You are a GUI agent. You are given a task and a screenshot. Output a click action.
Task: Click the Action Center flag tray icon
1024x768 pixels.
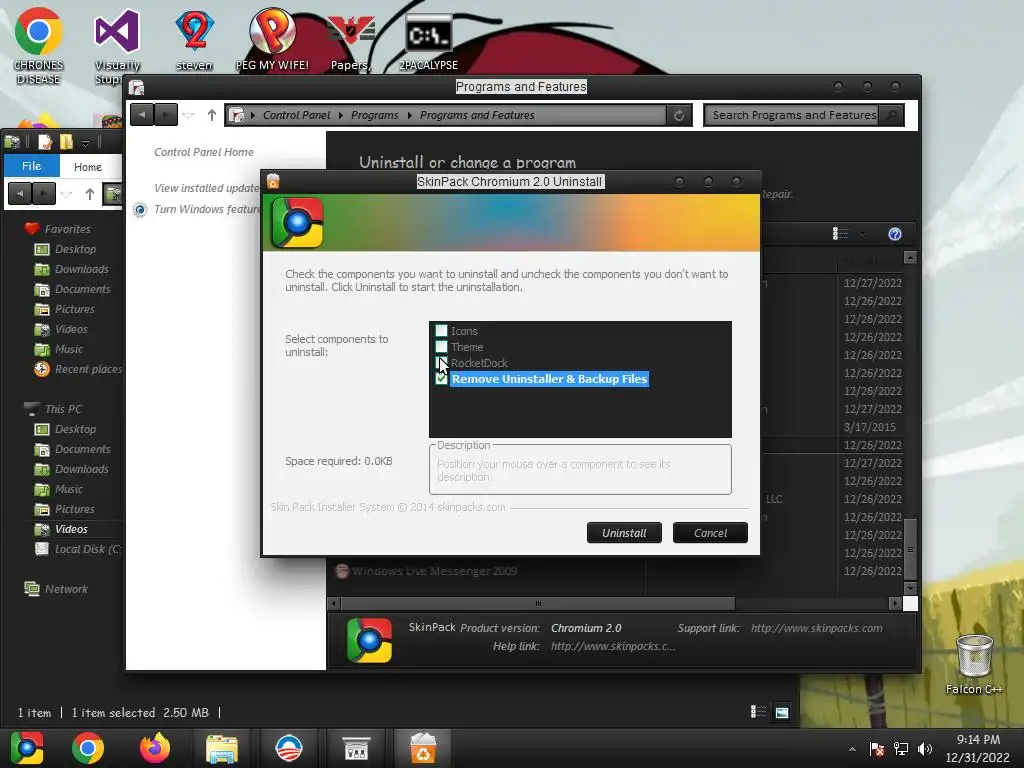pyautogui.click(x=877, y=749)
